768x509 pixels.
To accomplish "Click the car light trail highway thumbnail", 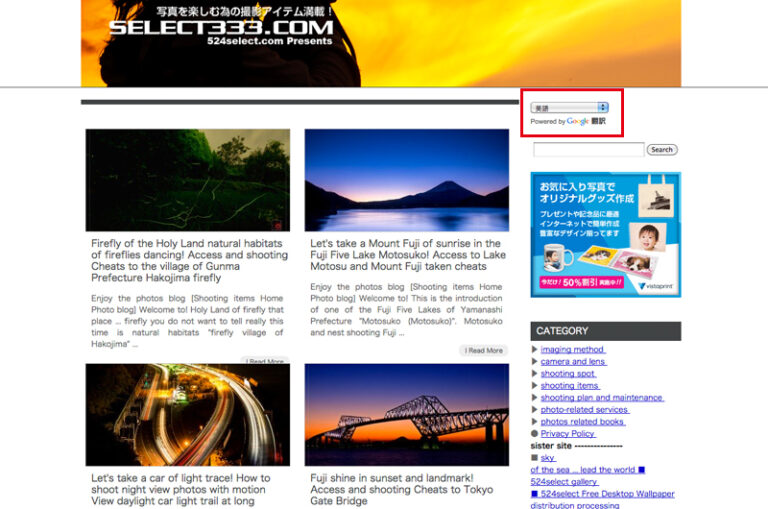I will point(188,414).
